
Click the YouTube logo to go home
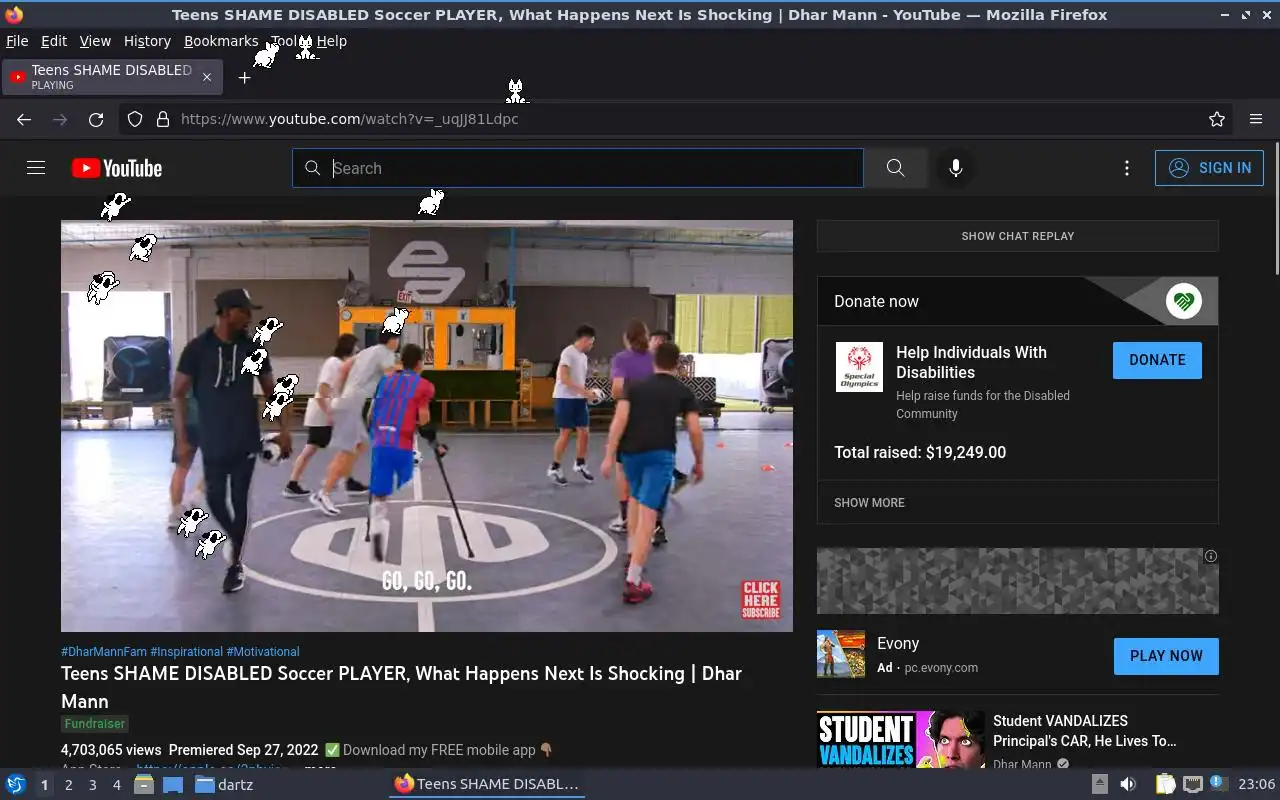[117, 168]
